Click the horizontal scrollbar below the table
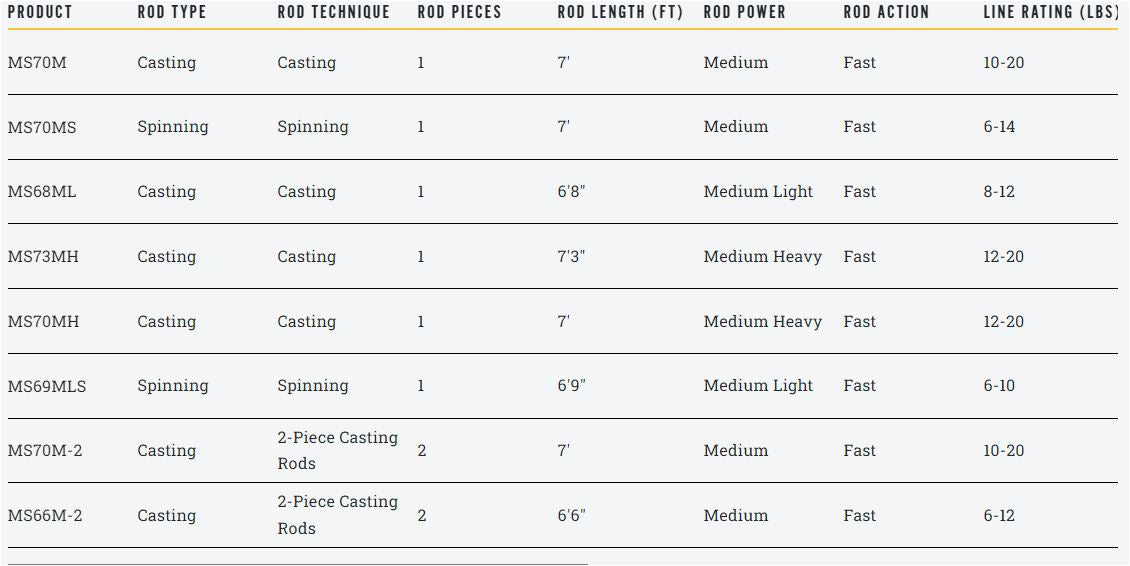The height and width of the screenshot is (566, 1130). (298, 563)
